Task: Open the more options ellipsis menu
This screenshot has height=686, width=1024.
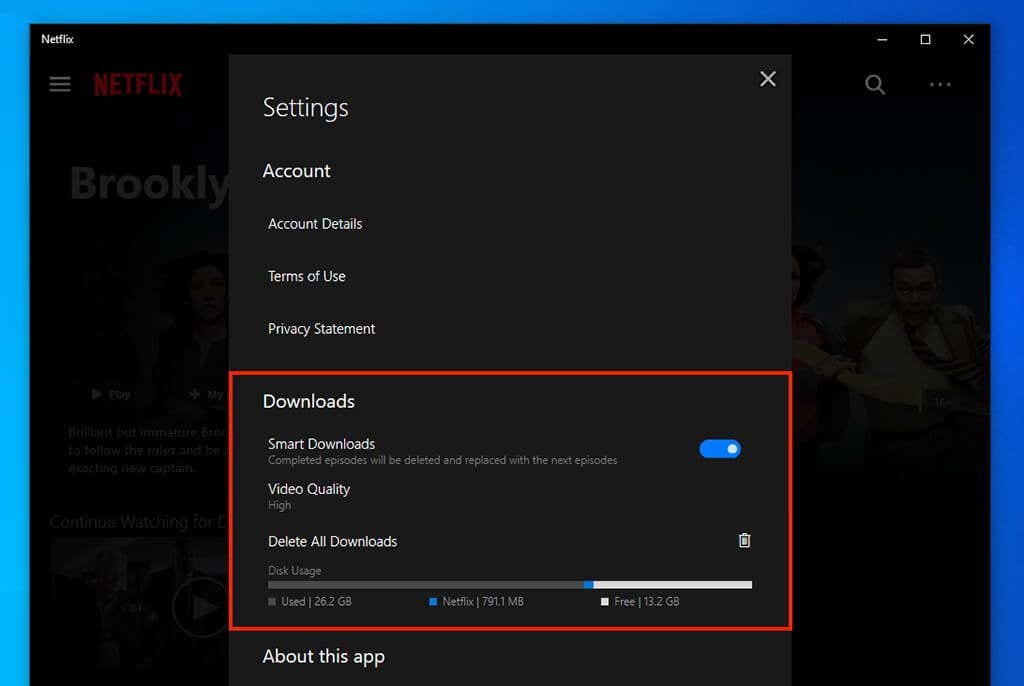Action: 939,85
